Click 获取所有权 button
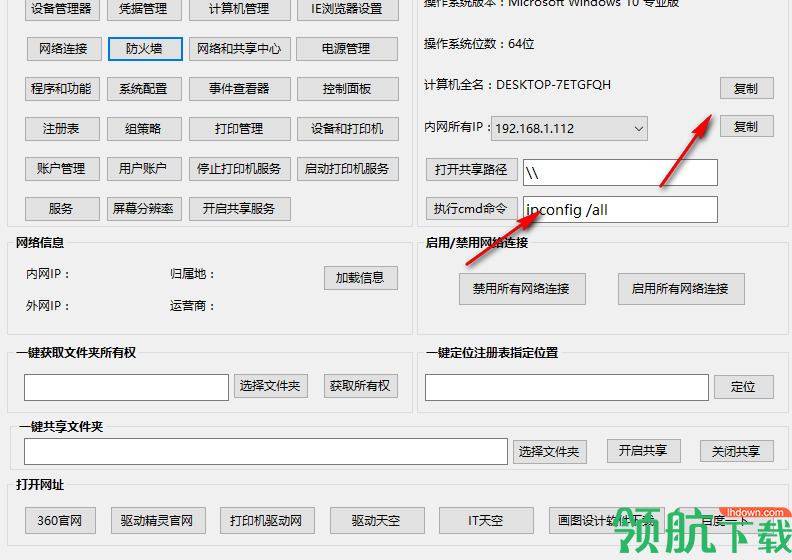Viewport: 792px width, 560px height. click(361, 386)
